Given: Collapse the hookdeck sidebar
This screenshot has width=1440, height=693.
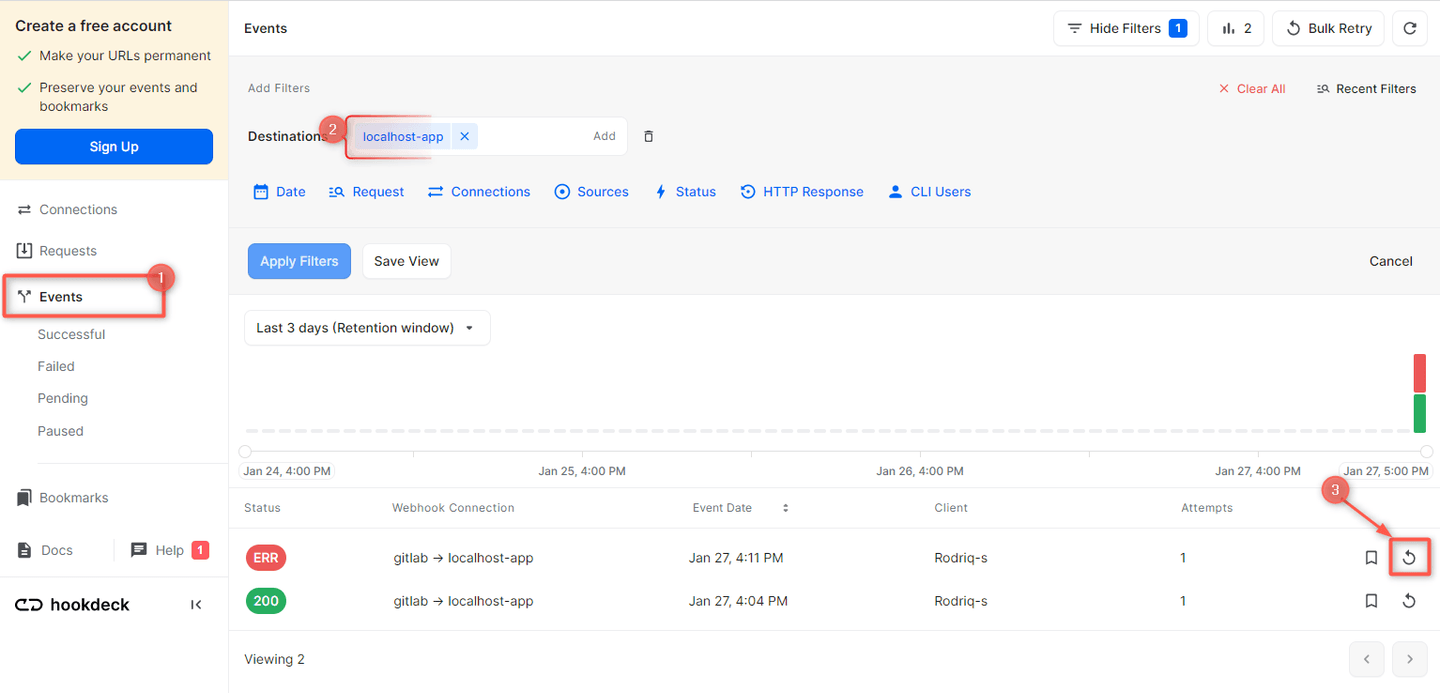Looking at the screenshot, I should point(196,604).
